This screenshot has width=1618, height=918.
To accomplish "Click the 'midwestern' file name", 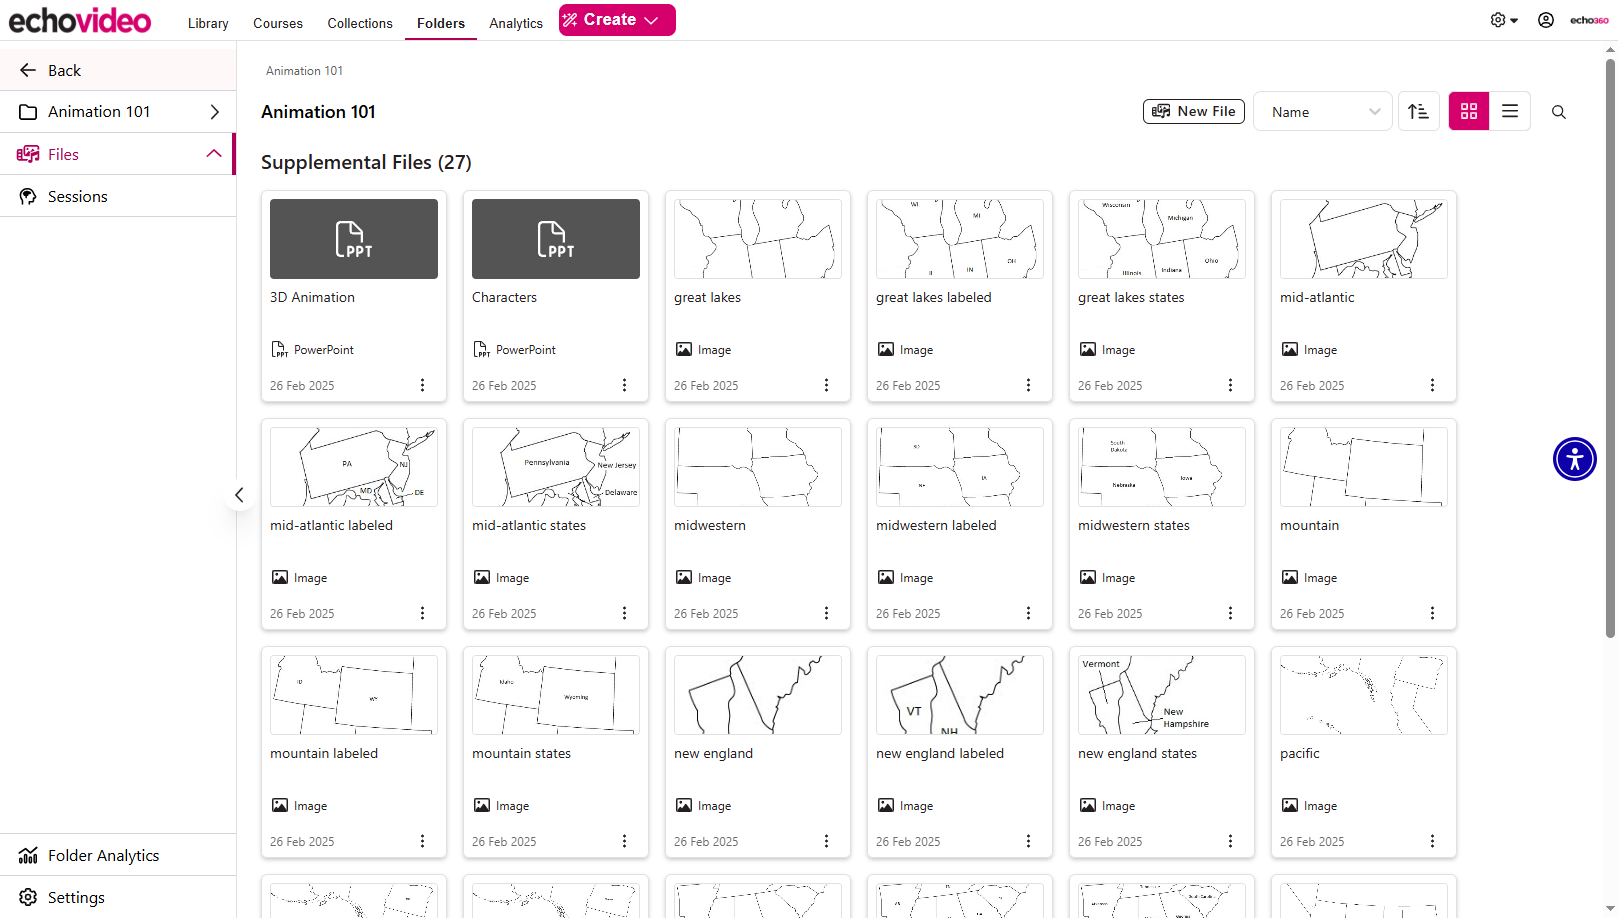I will 710,526.
